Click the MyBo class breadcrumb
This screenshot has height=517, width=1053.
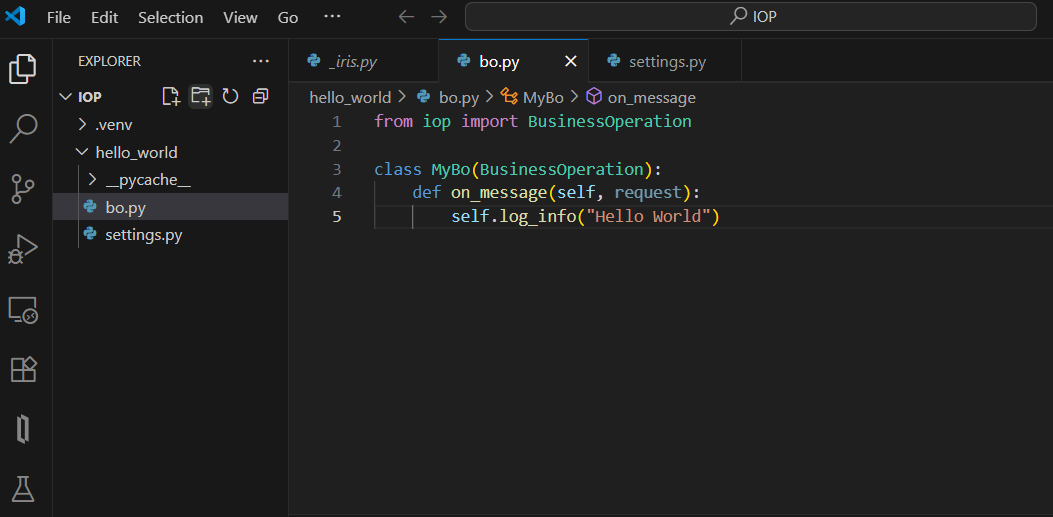click(x=542, y=97)
